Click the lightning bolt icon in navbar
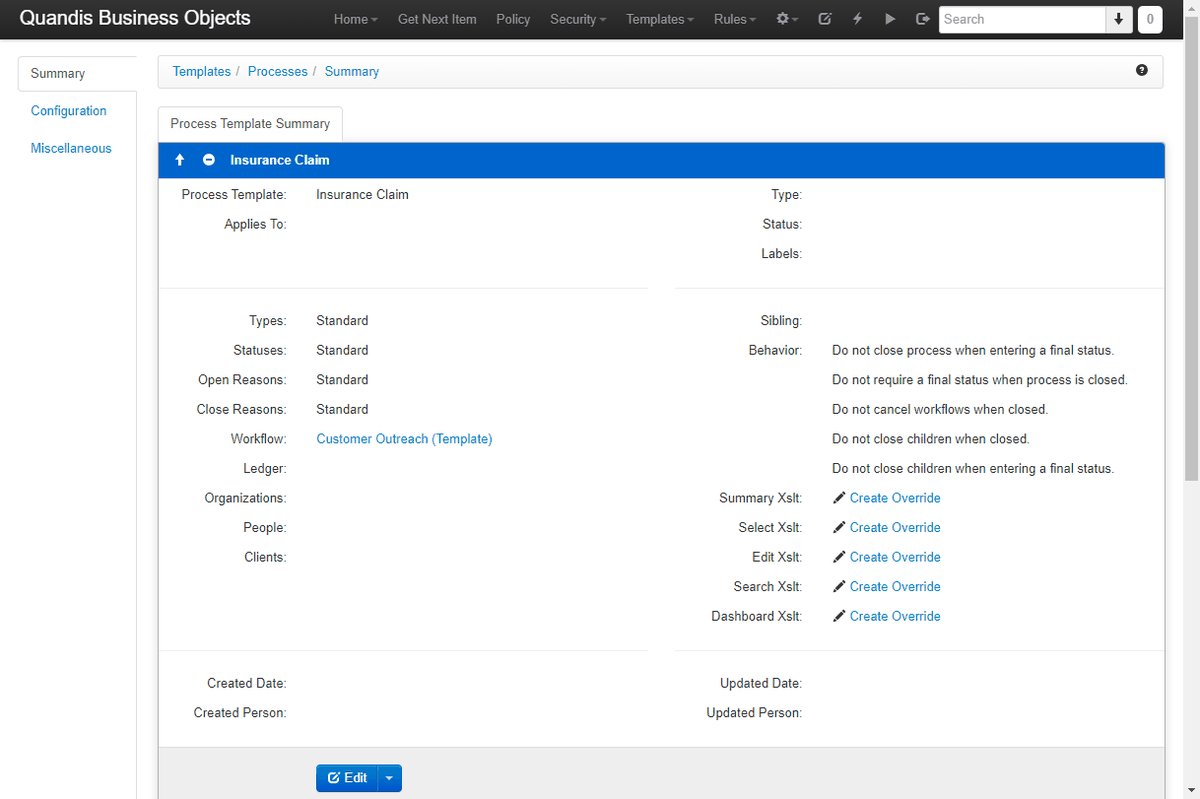 coord(857,19)
